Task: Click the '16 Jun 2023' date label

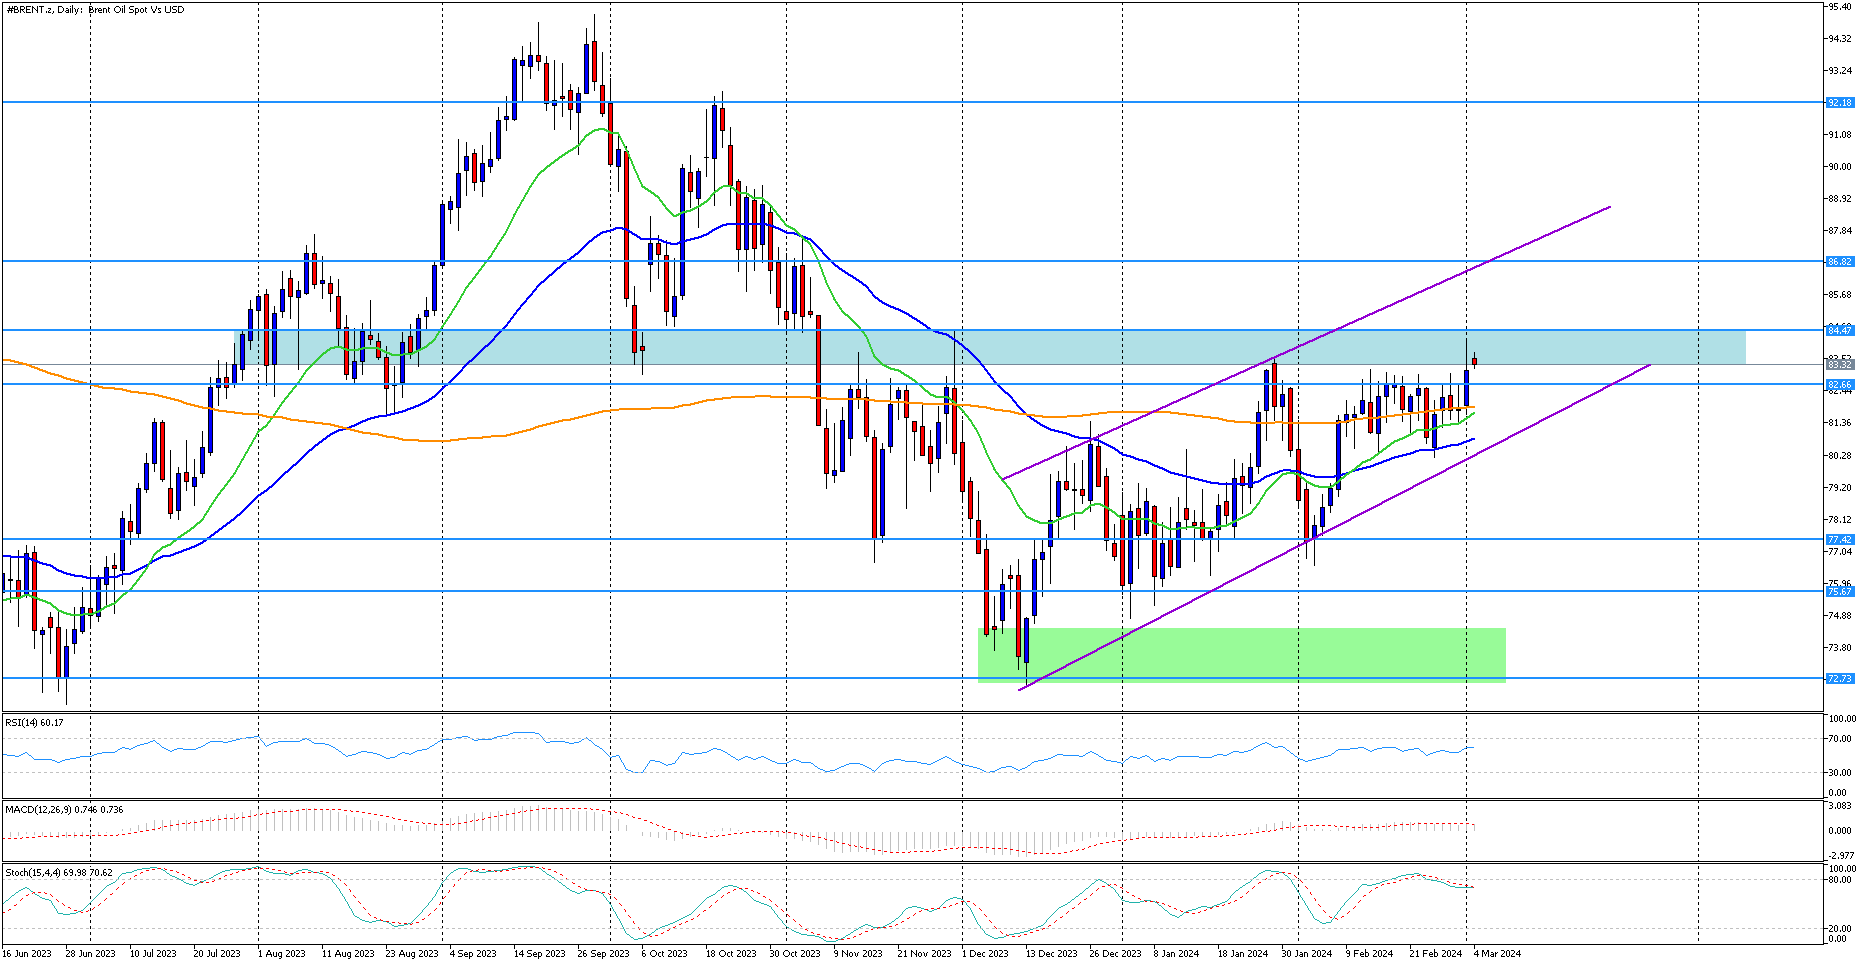Action: (x=28, y=954)
